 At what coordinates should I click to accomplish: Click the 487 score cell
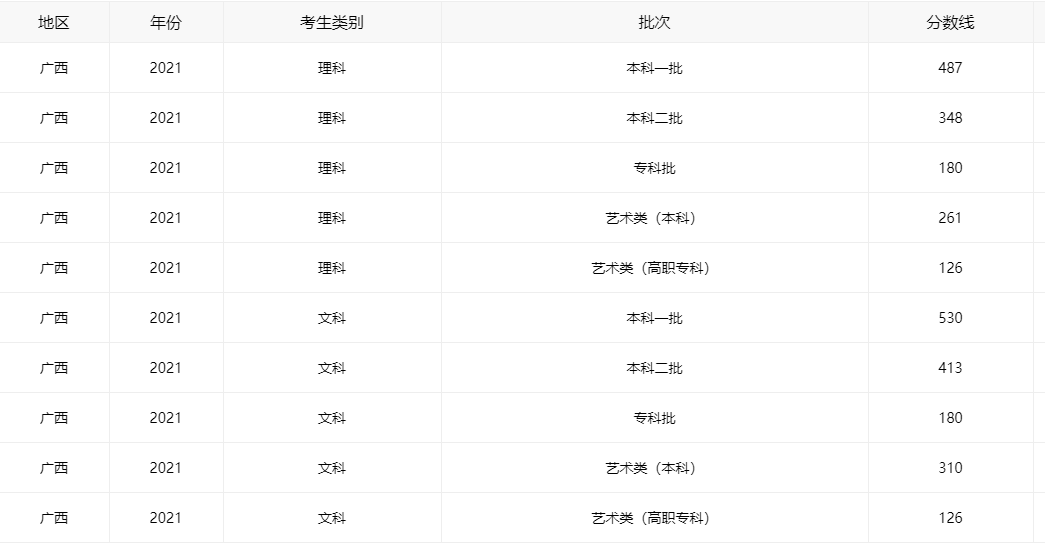pos(950,68)
